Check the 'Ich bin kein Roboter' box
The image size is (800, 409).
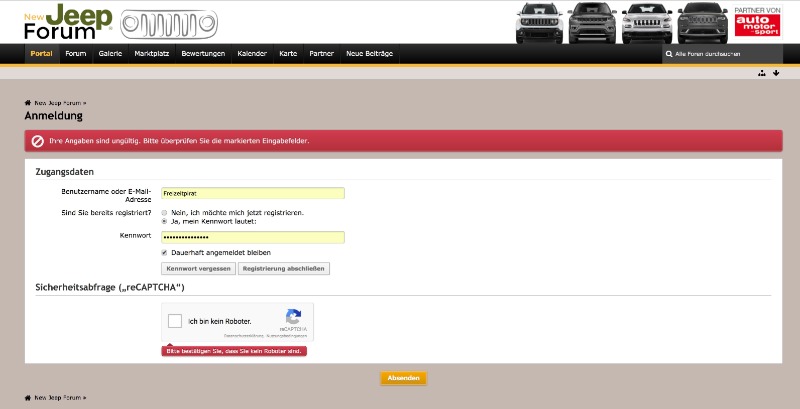point(175,321)
